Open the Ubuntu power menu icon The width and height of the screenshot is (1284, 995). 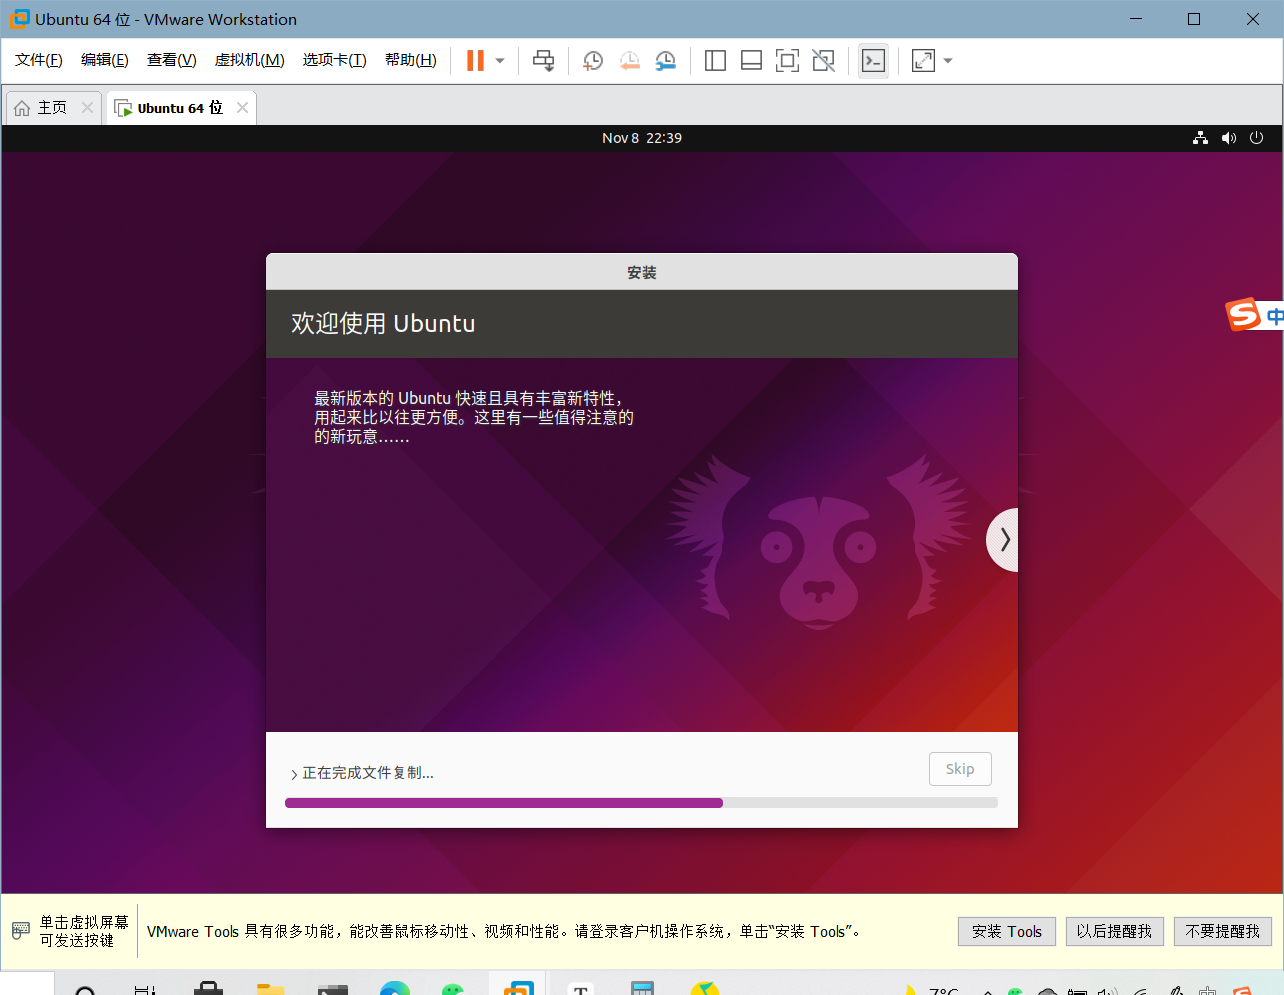(1256, 138)
